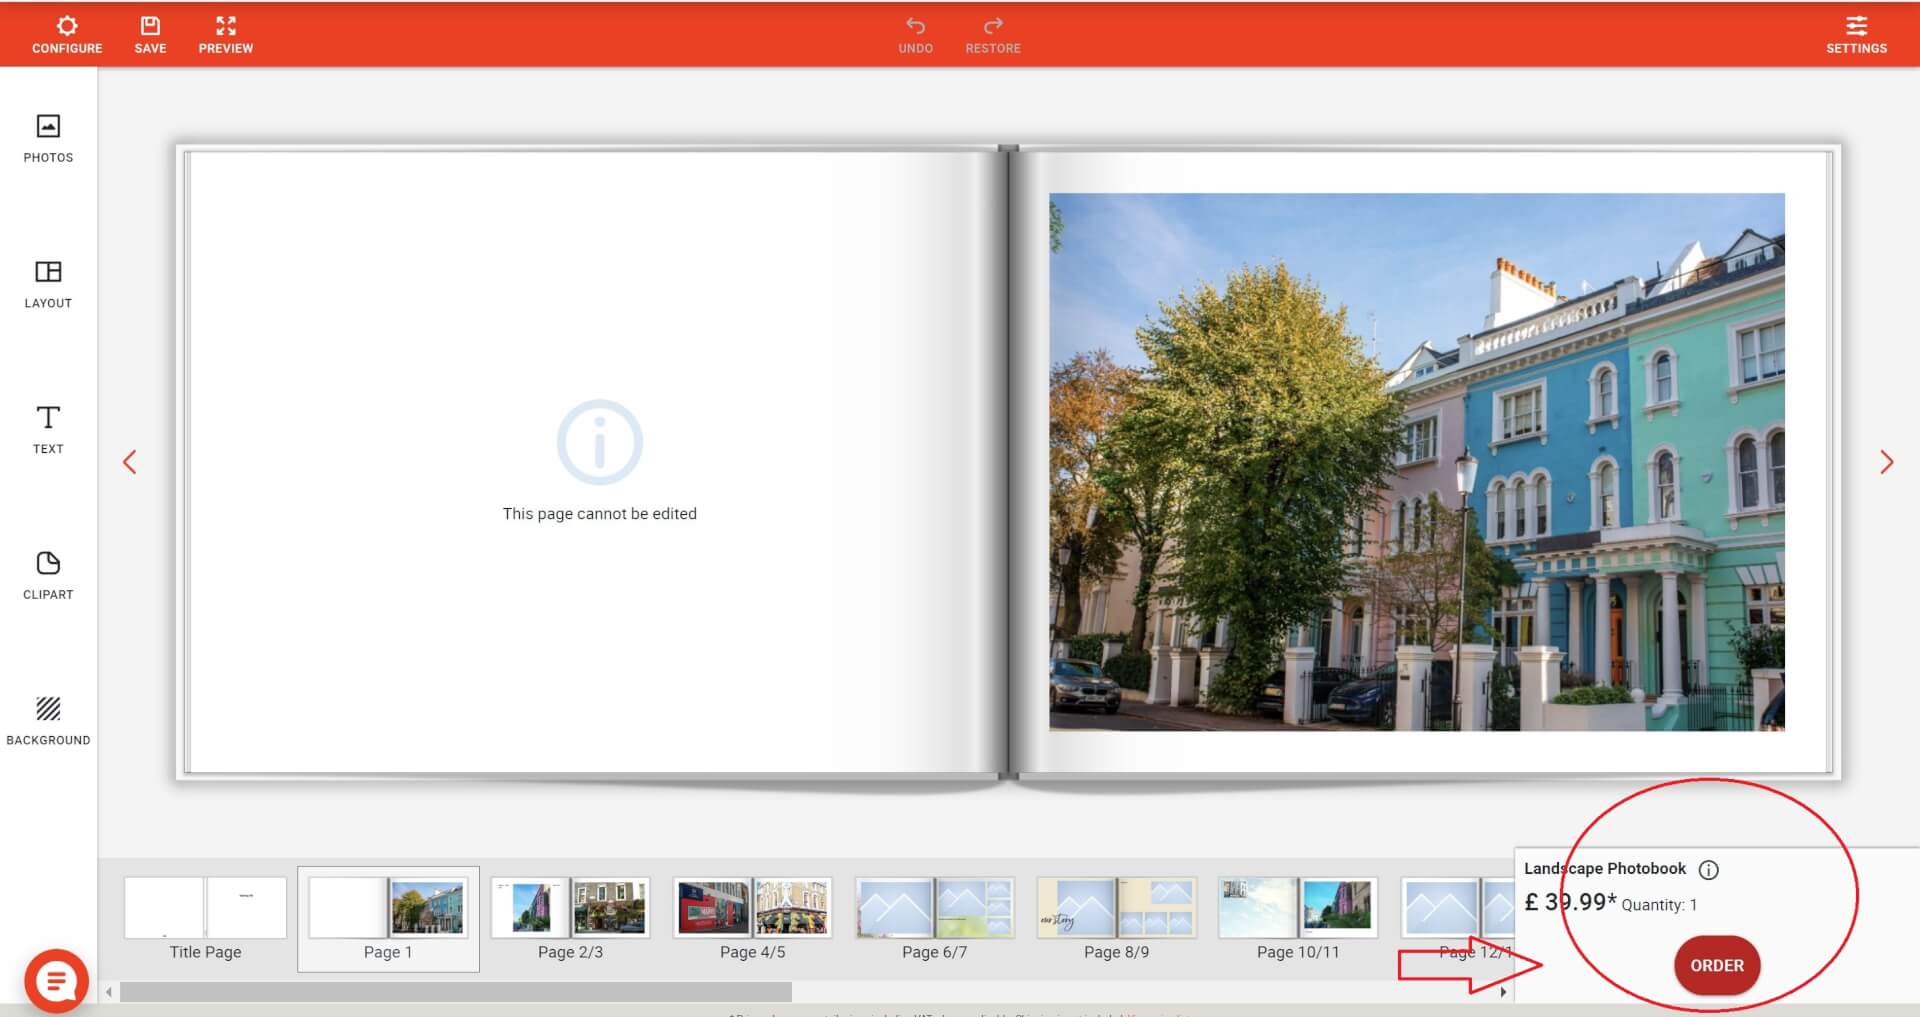Select the Text tool
1920x1017 pixels.
coord(48,429)
